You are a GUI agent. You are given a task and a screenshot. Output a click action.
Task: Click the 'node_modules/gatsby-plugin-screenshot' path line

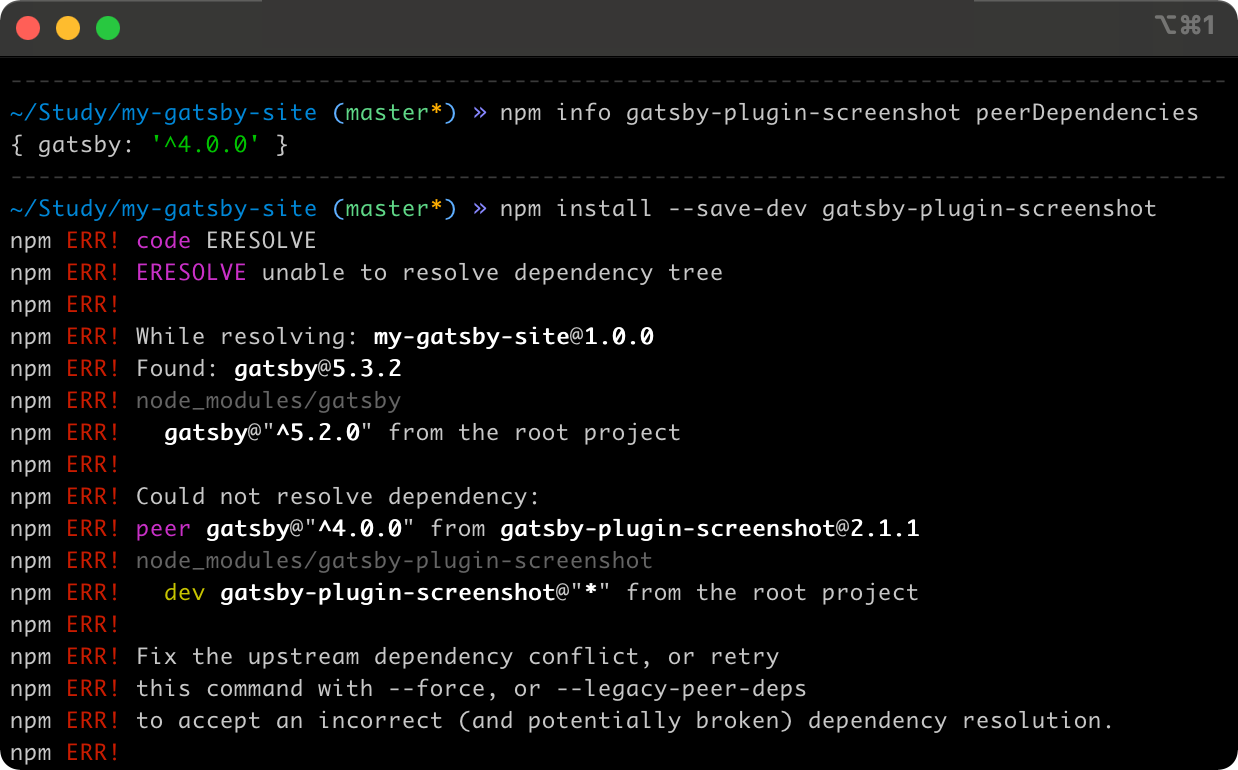394,561
